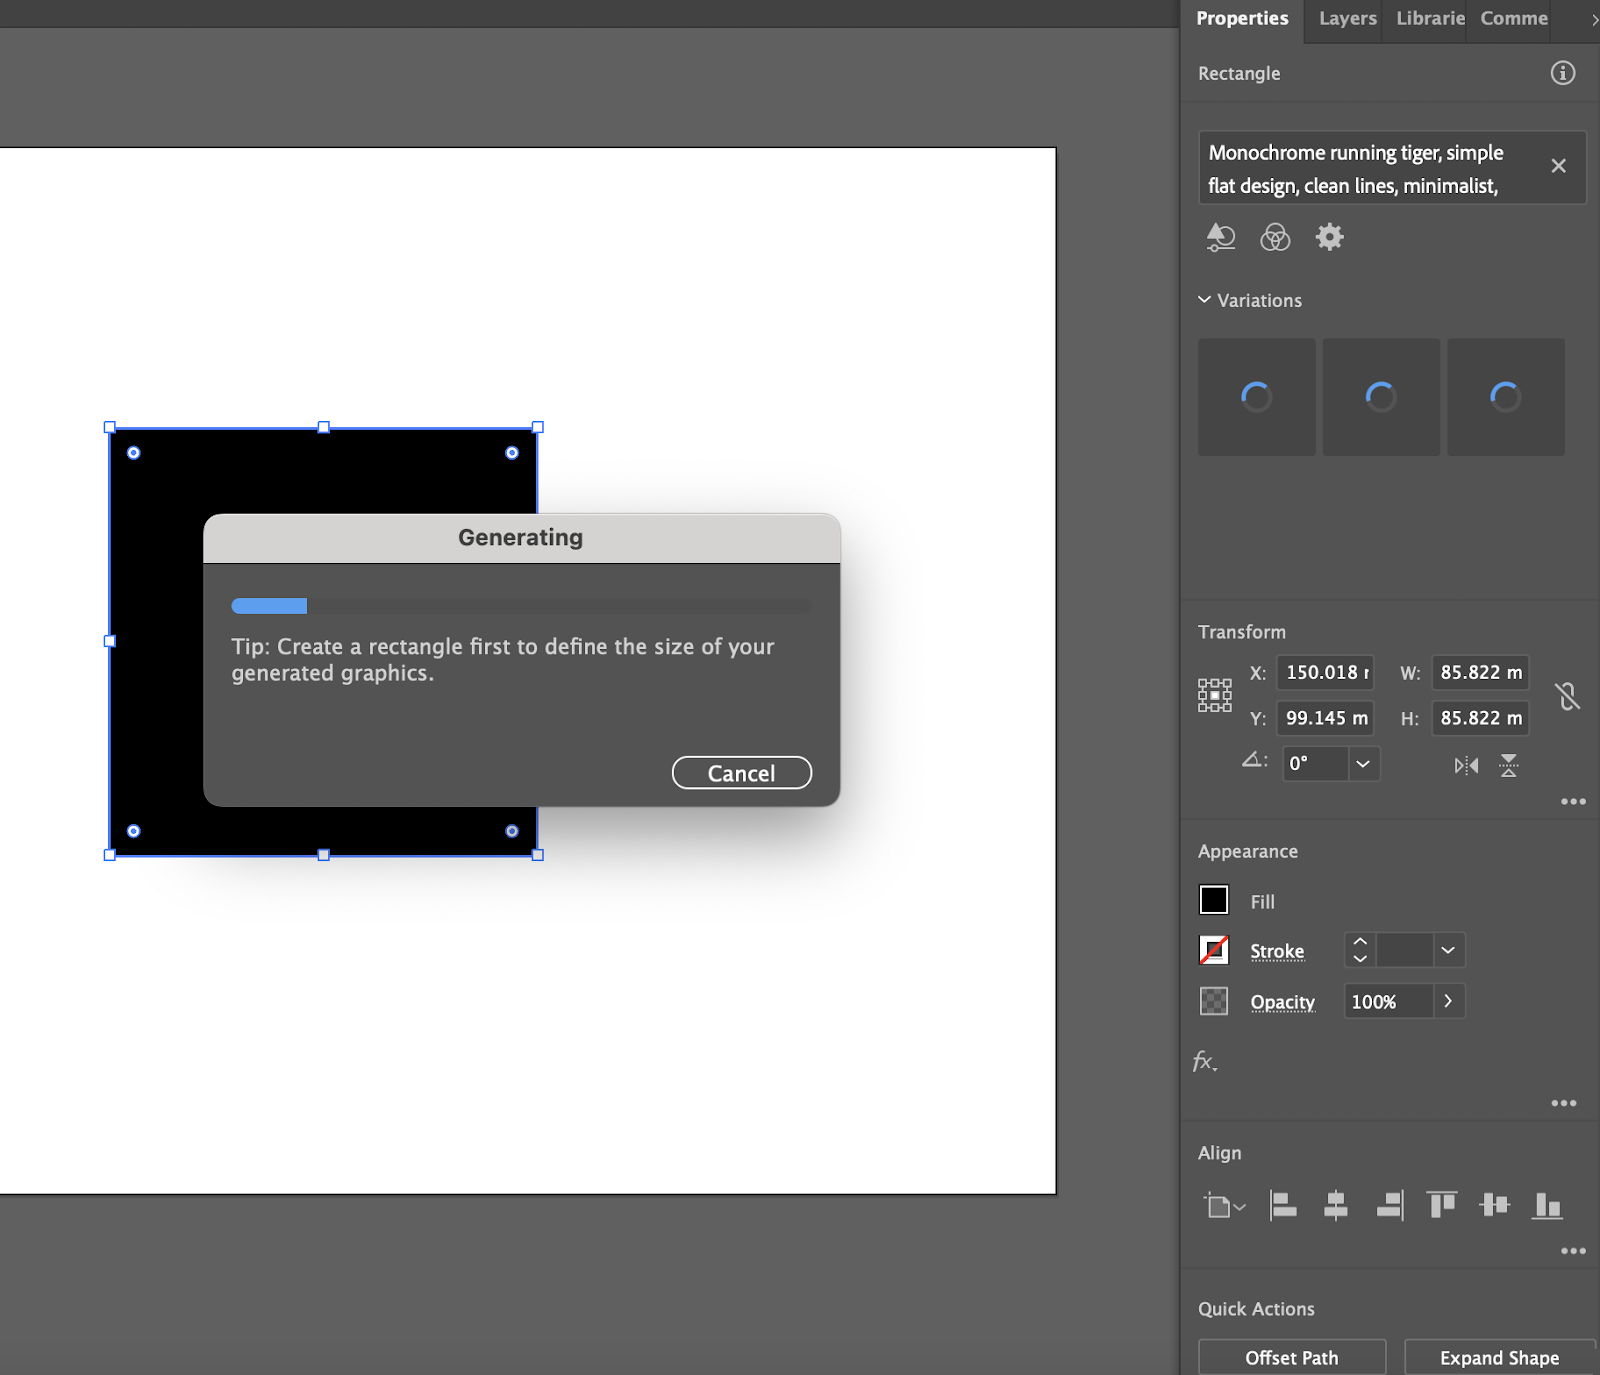This screenshot has height=1375, width=1600.
Task: Select the second loading variation thumbnail
Action: [x=1381, y=397]
